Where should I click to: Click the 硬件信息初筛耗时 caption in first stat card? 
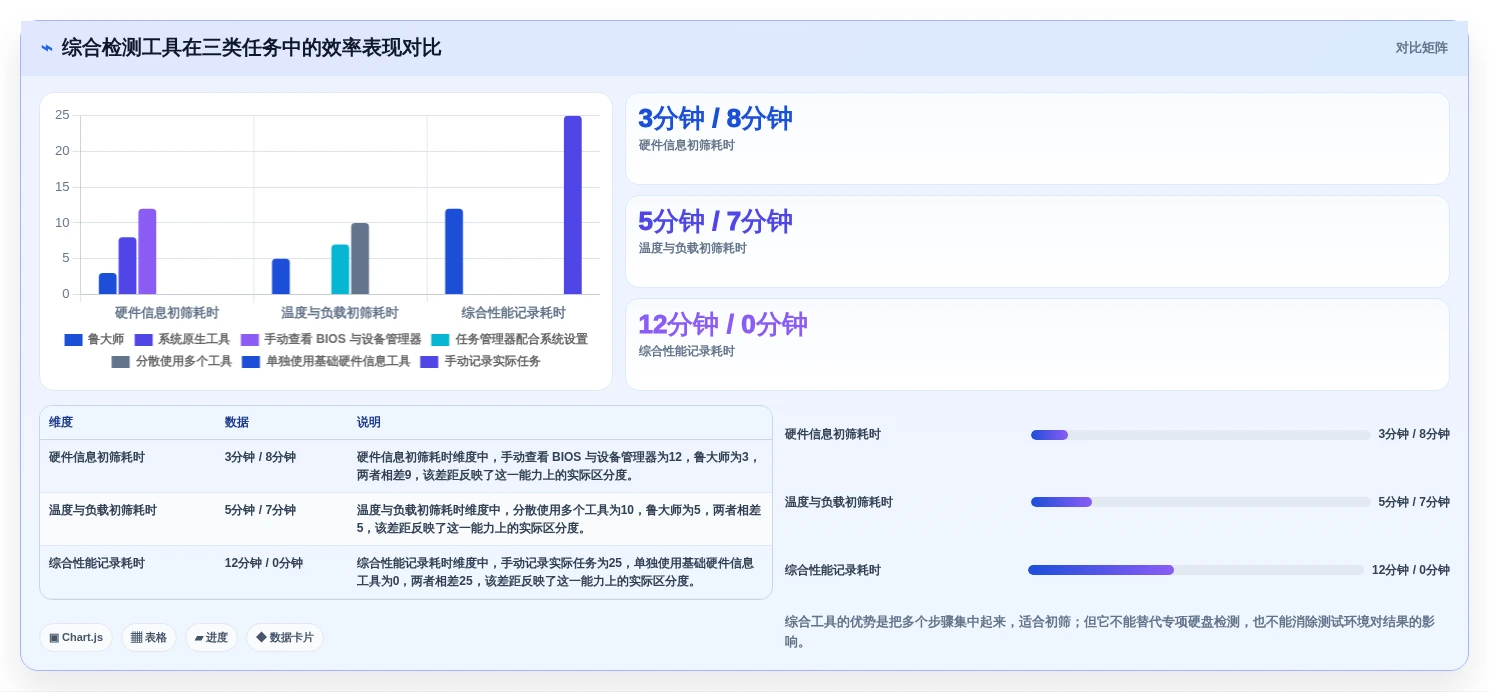pyautogui.click(x=687, y=145)
